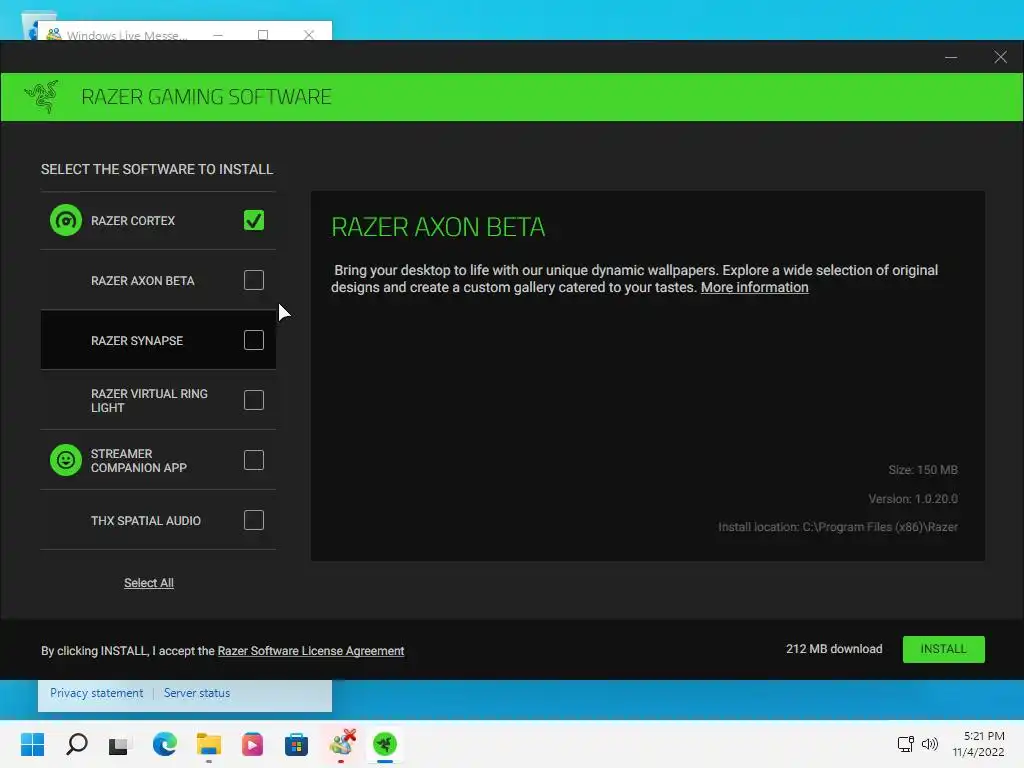1024x768 pixels.
Task: Click the green INSTALL button
Action: point(943,649)
